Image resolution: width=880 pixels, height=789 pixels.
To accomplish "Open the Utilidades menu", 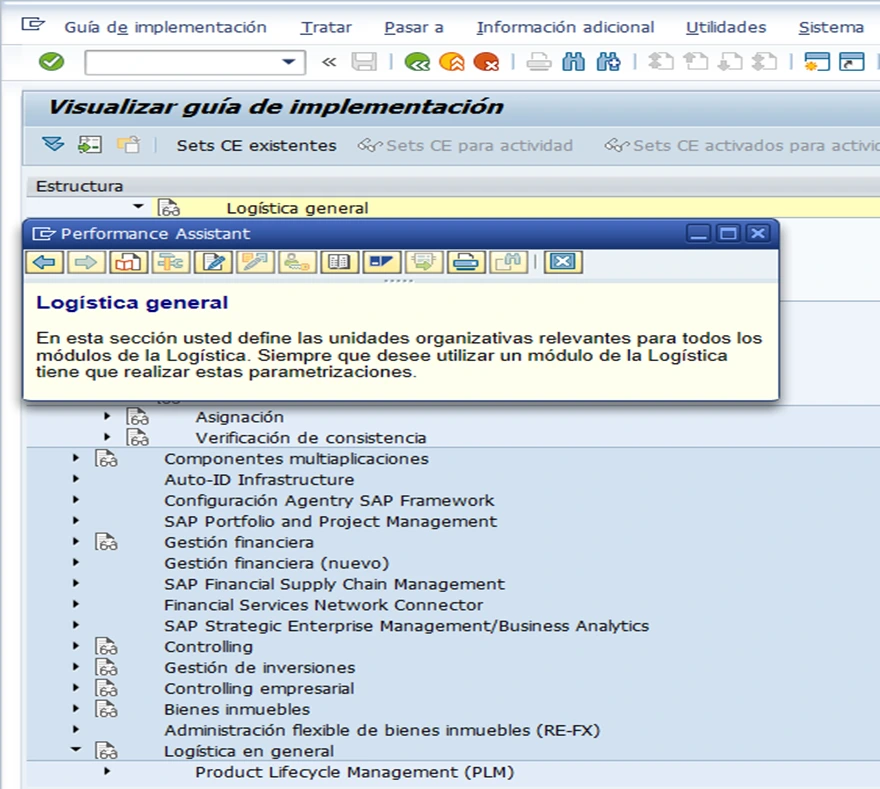I will 726,27.
